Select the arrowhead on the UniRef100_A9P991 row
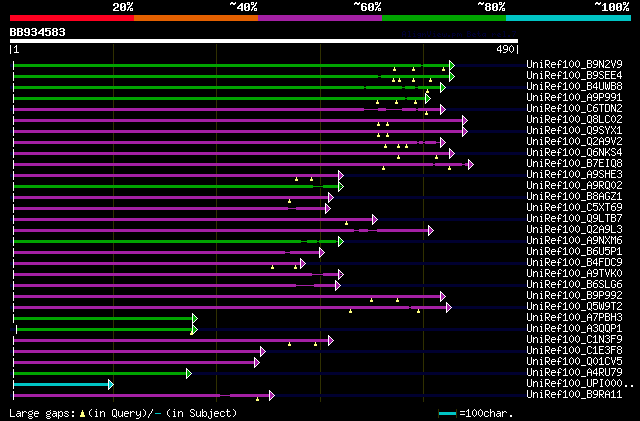Screen dimensions: 640x421 (428, 98)
